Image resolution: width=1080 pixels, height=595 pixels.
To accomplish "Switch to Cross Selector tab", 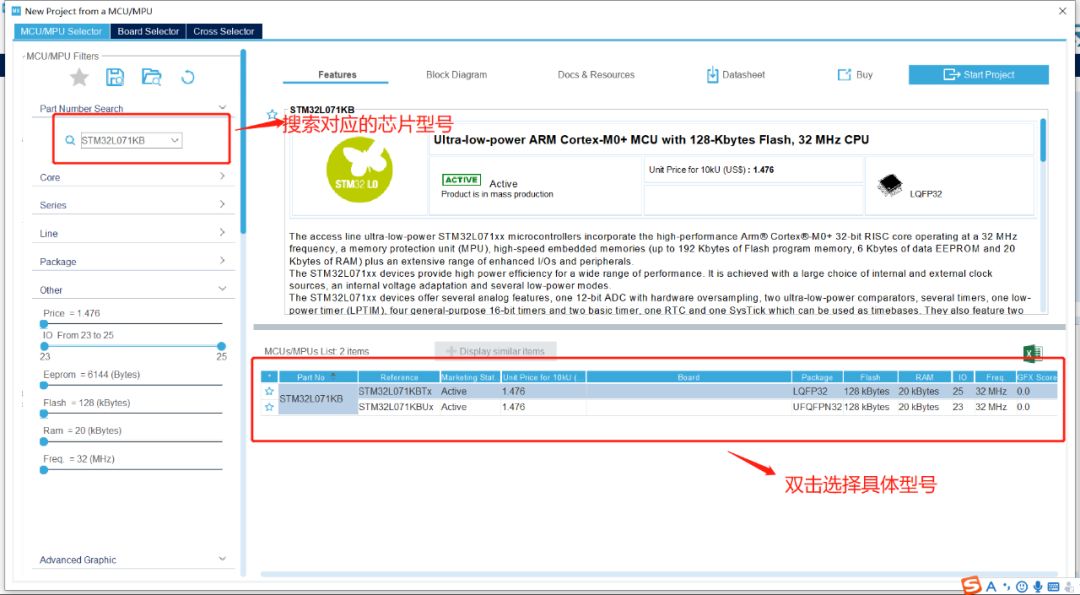I will (224, 32).
